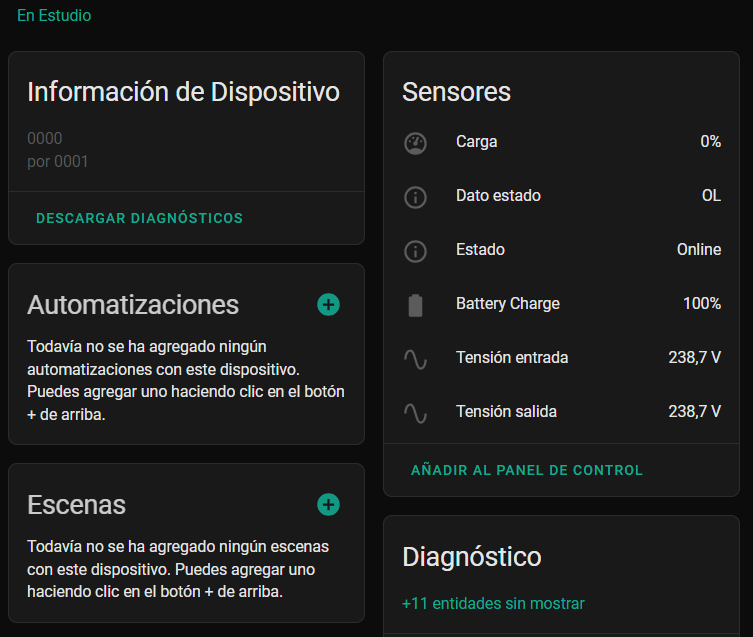Expand the +11 entidades sin mostrar list
753x637 pixels.
point(493,604)
